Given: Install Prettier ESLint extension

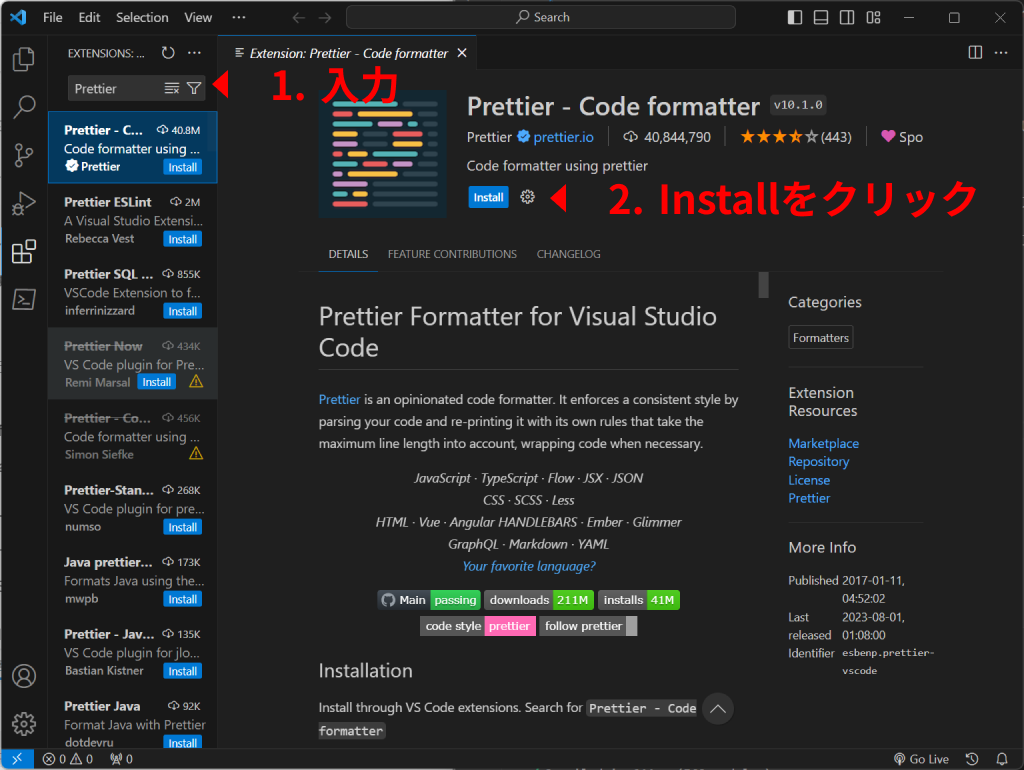Looking at the screenshot, I should [x=183, y=239].
